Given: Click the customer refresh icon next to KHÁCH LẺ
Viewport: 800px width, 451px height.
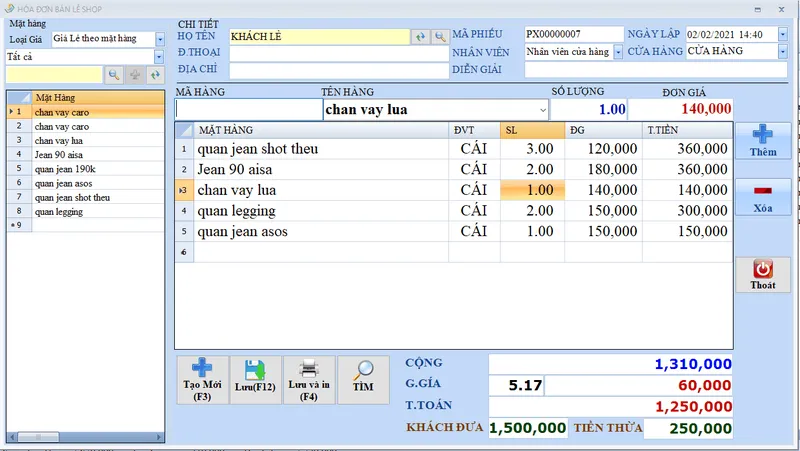Looking at the screenshot, I should pos(420,37).
